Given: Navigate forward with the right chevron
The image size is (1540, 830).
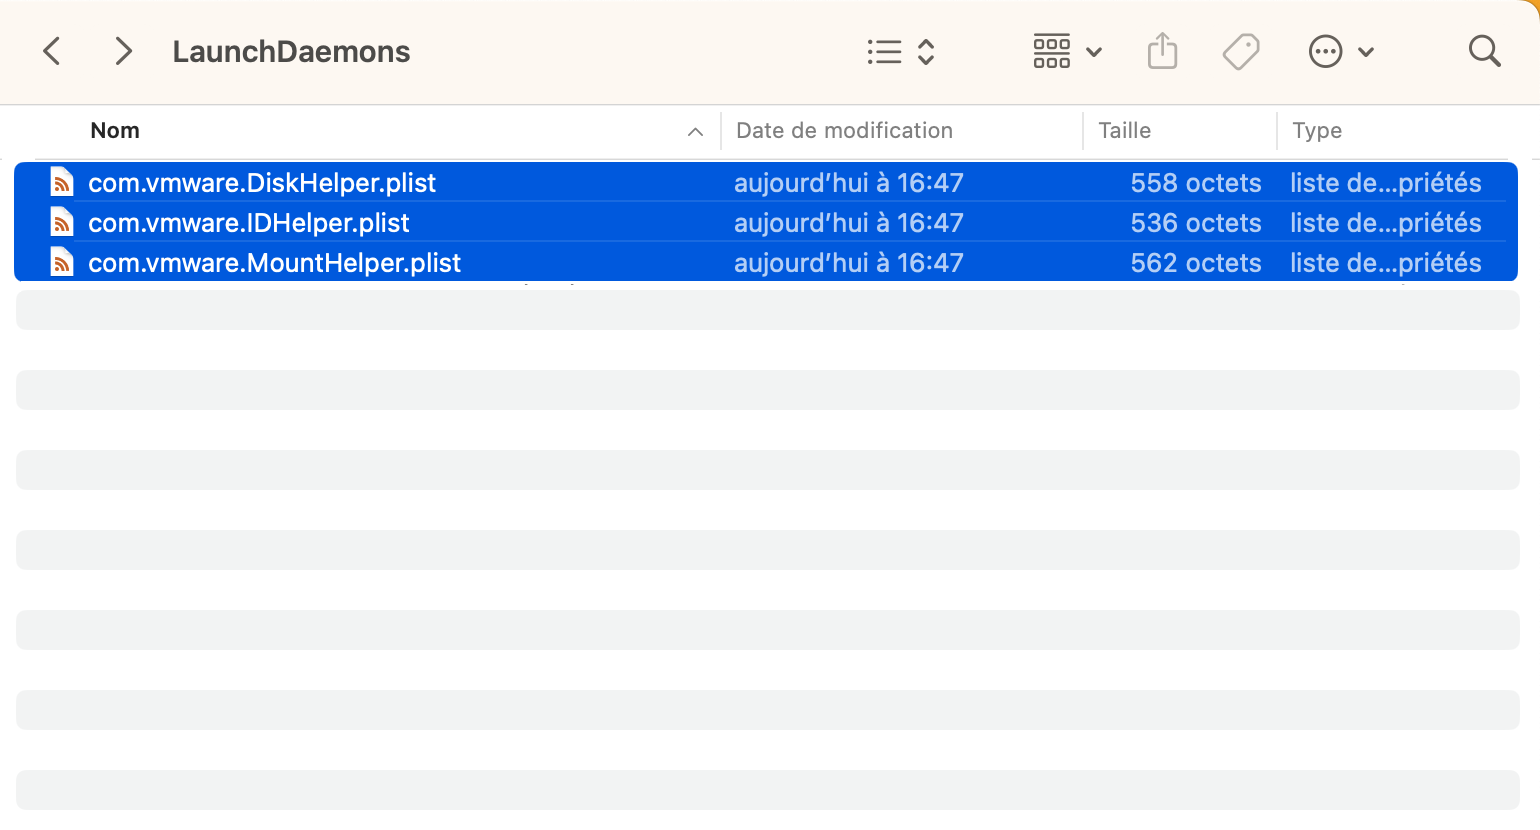Looking at the screenshot, I should (x=123, y=51).
